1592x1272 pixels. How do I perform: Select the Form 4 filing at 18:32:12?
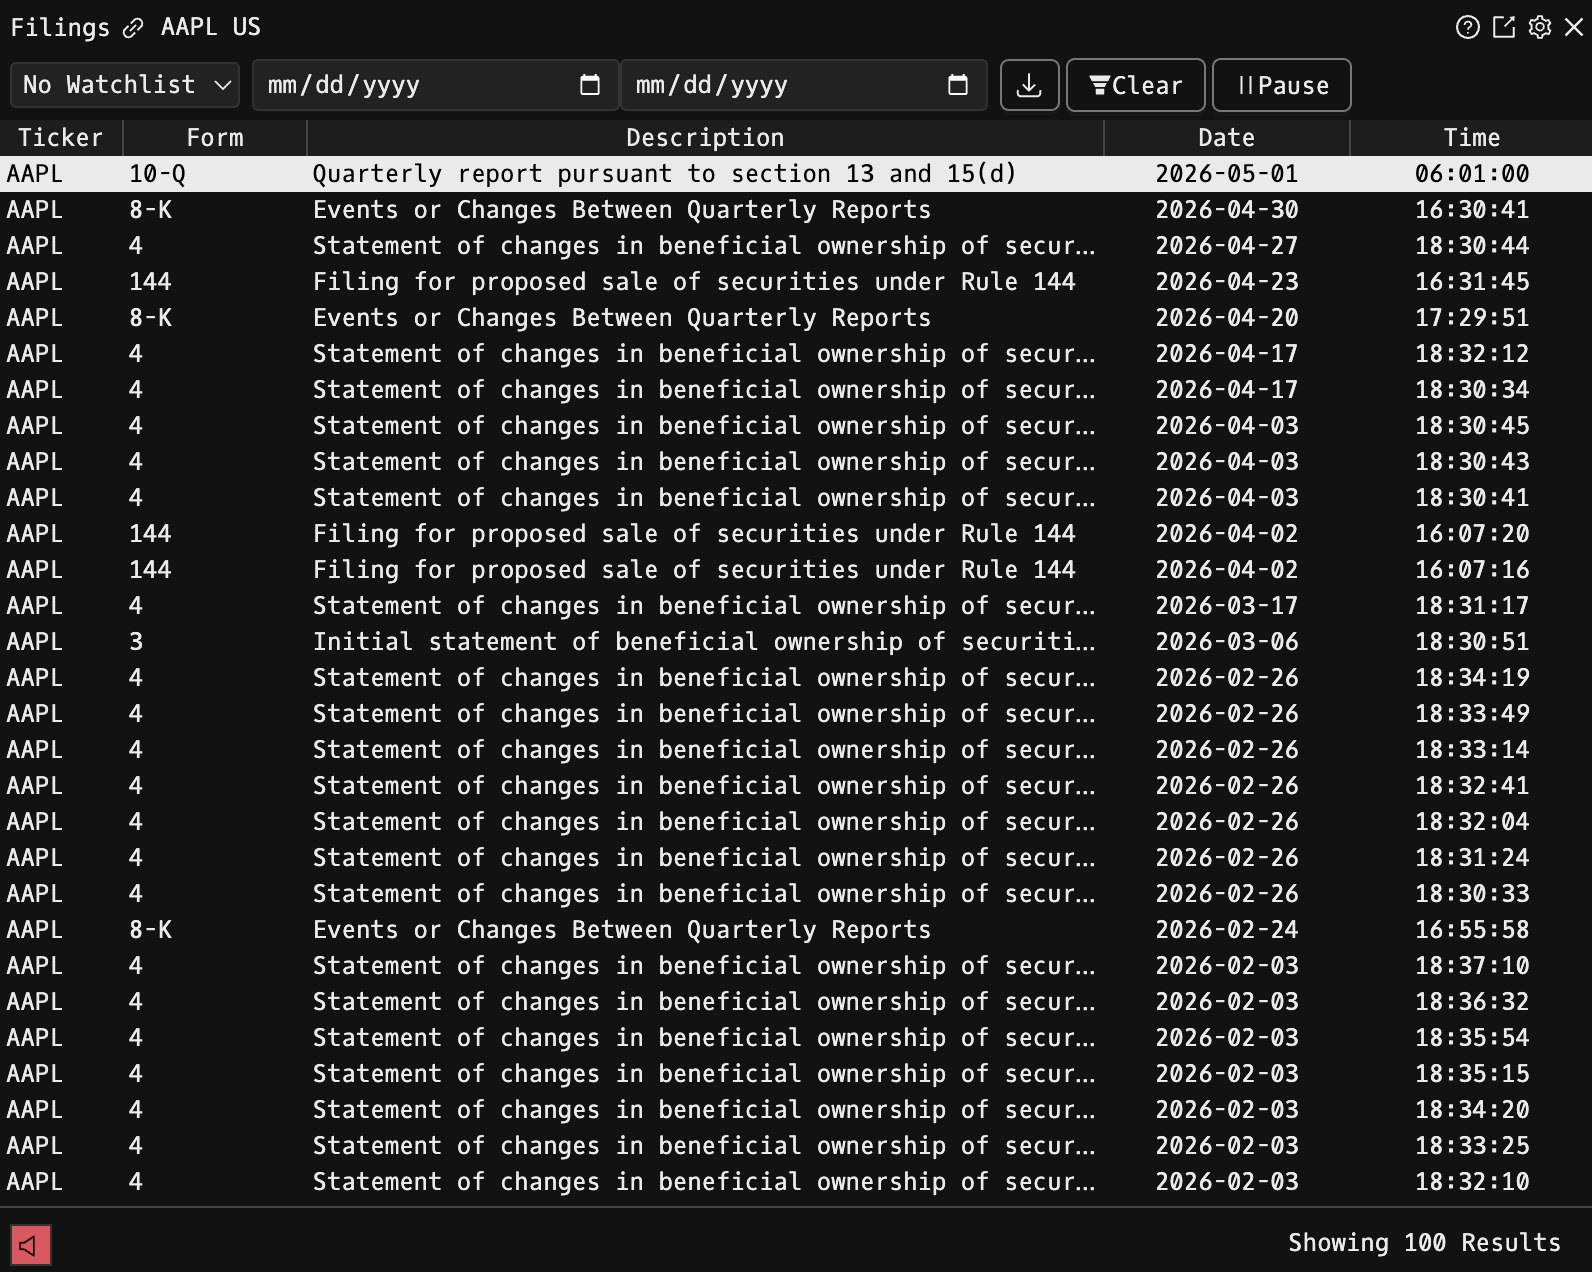tap(796, 354)
